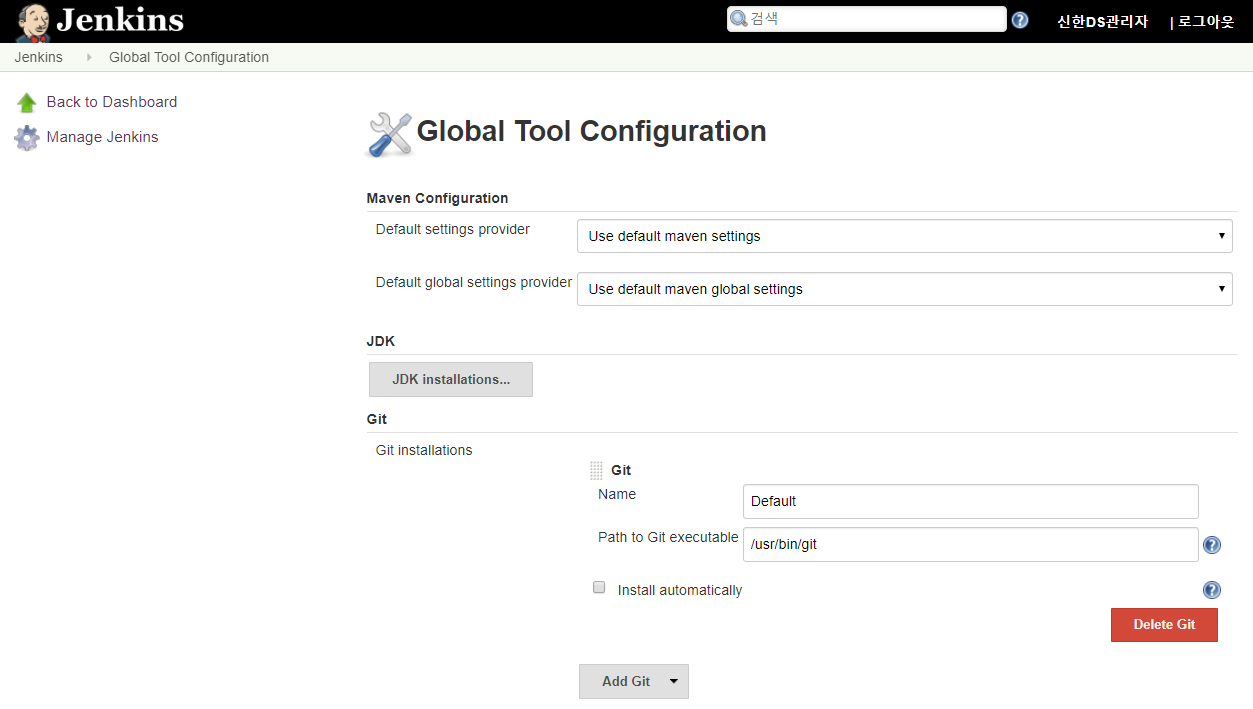Image resolution: width=1253 pixels, height=709 pixels.
Task: Open the Back to Dashboard link
Action: tap(112, 102)
